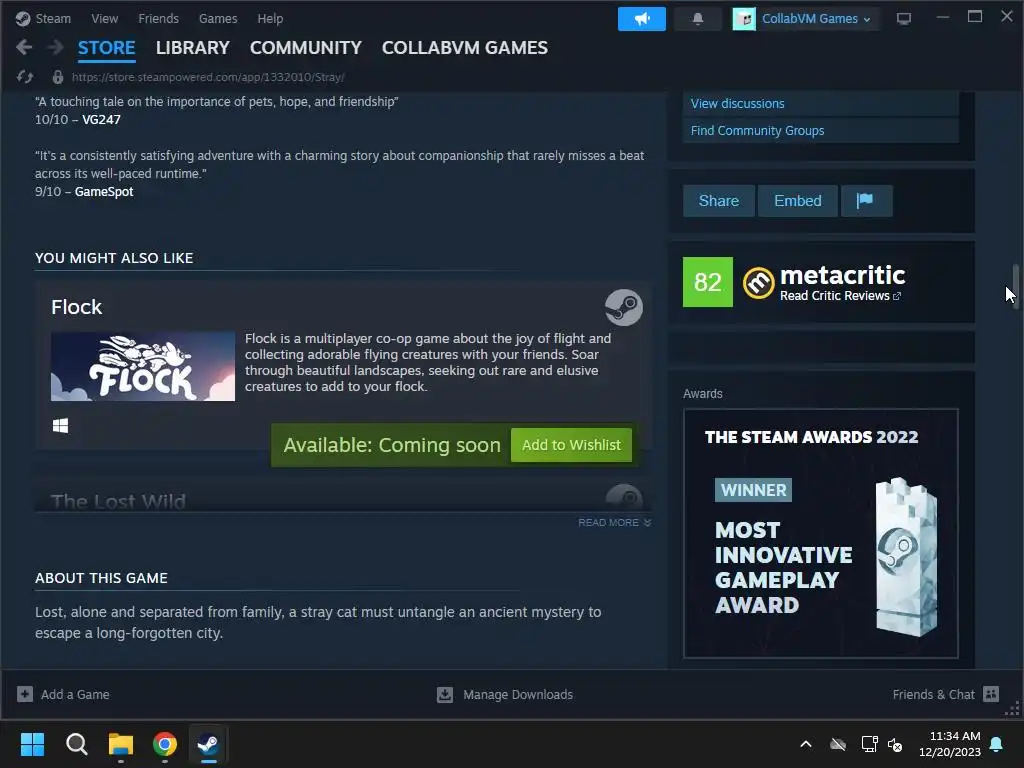Switch to the COMMUNITY tab
The width and height of the screenshot is (1024, 768).
click(x=306, y=48)
